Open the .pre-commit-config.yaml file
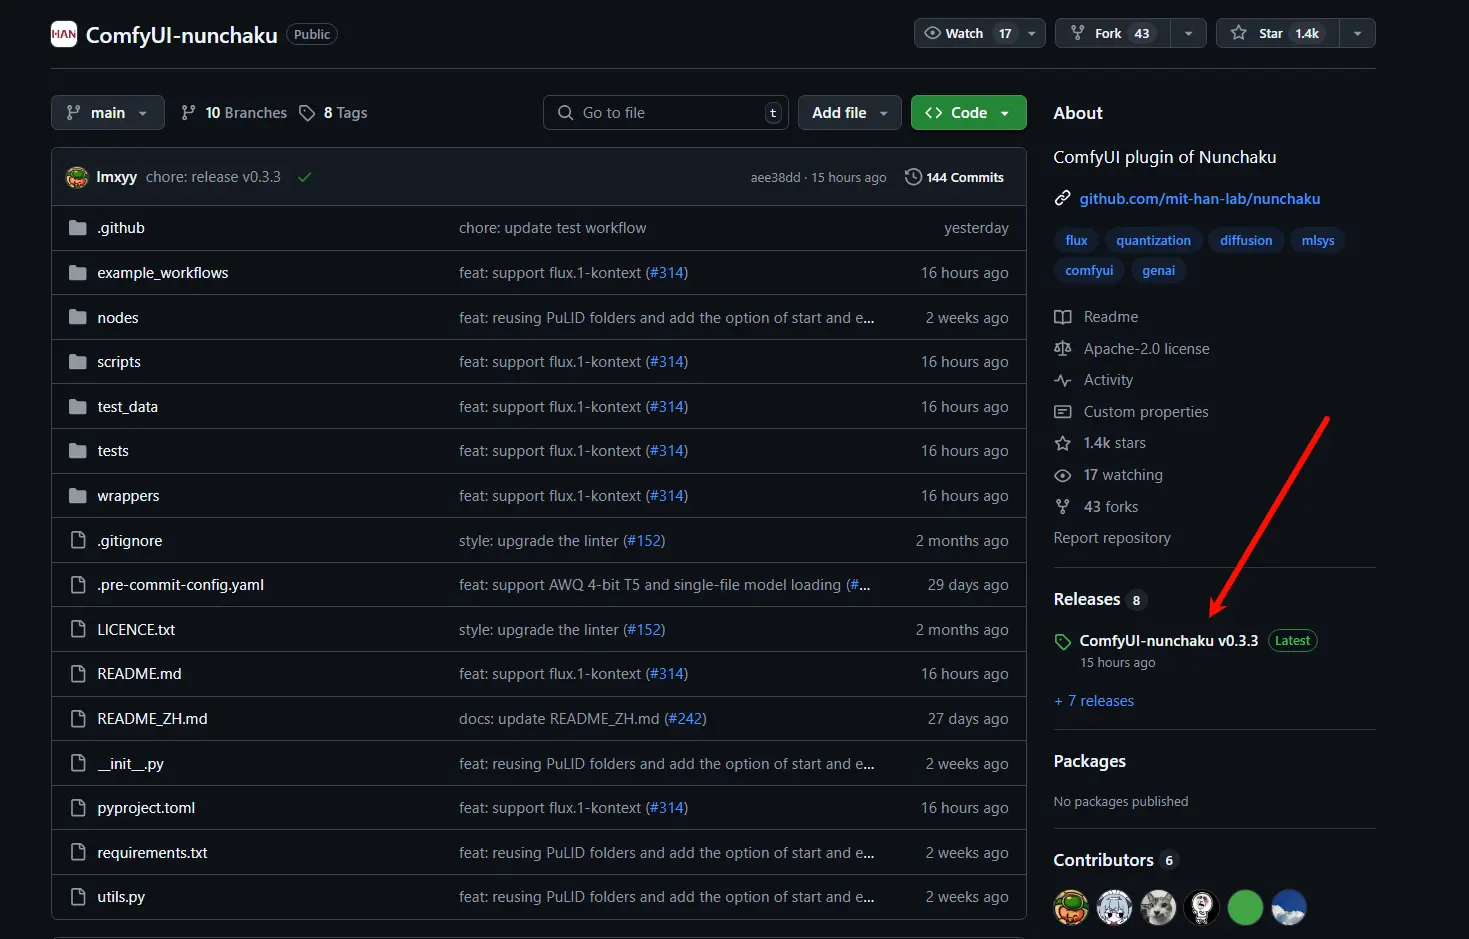 (x=180, y=585)
